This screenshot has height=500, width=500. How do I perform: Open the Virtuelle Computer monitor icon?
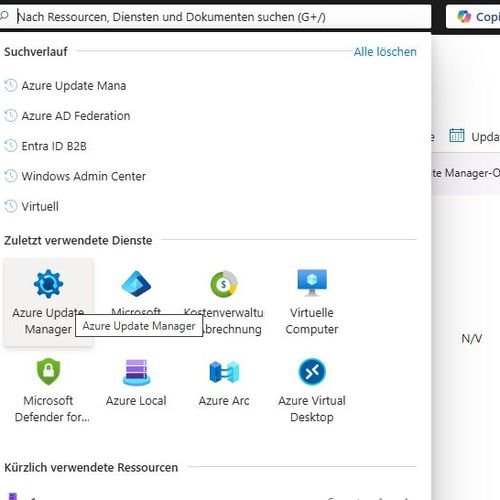312,283
